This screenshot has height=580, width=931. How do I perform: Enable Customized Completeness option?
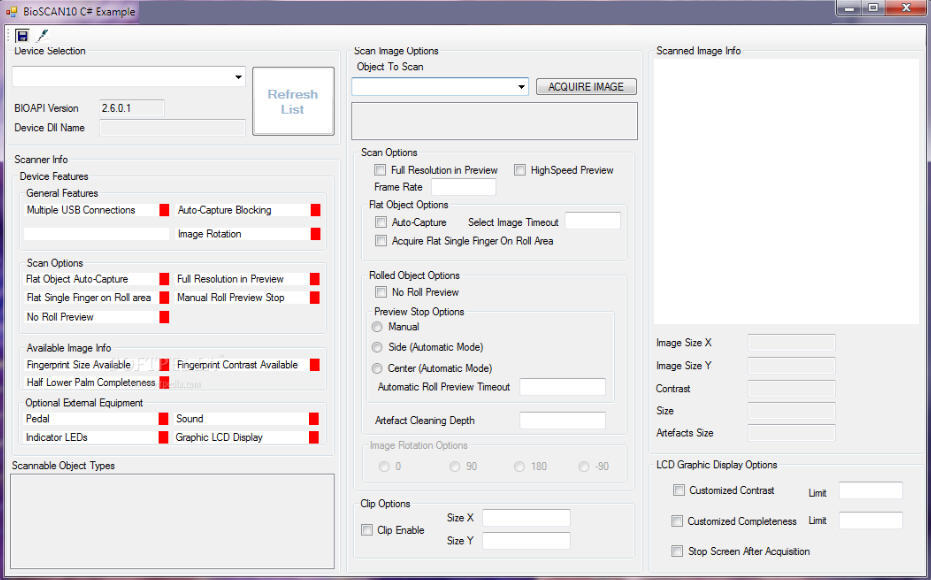pyautogui.click(x=678, y=520)
